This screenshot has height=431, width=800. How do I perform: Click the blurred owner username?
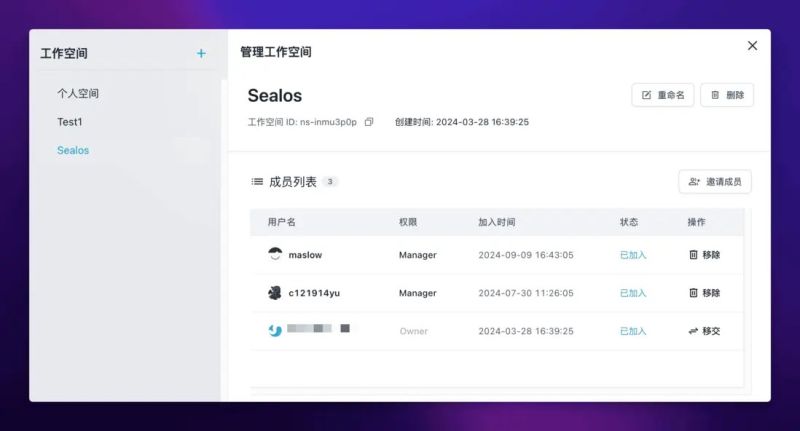(318, 328)
